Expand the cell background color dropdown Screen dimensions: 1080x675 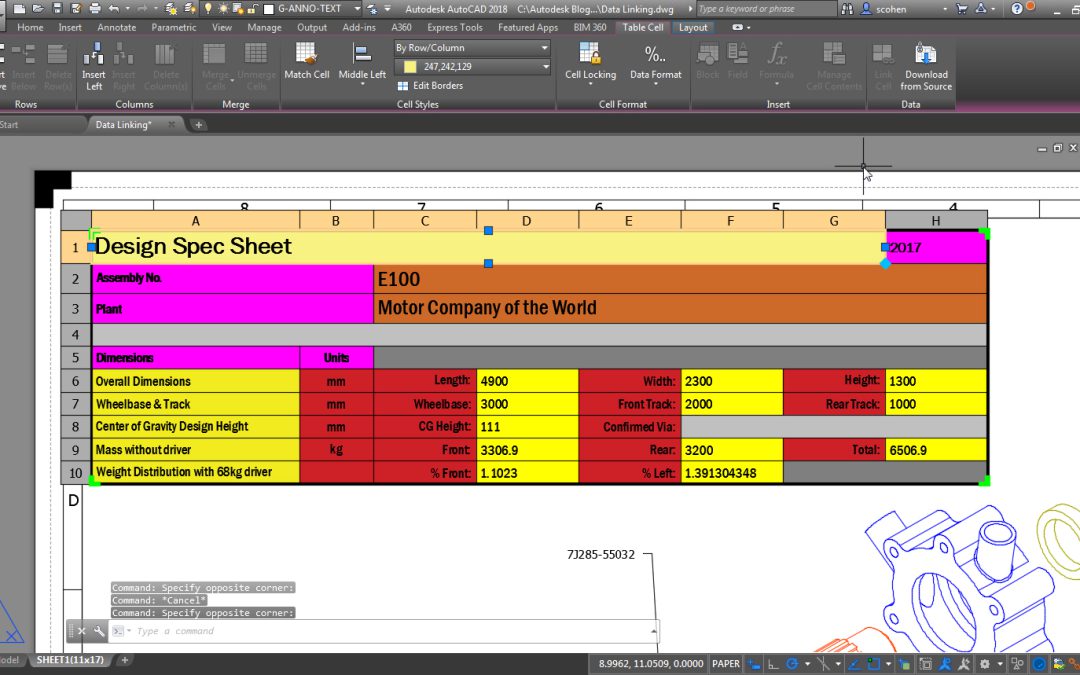(546, 67)
